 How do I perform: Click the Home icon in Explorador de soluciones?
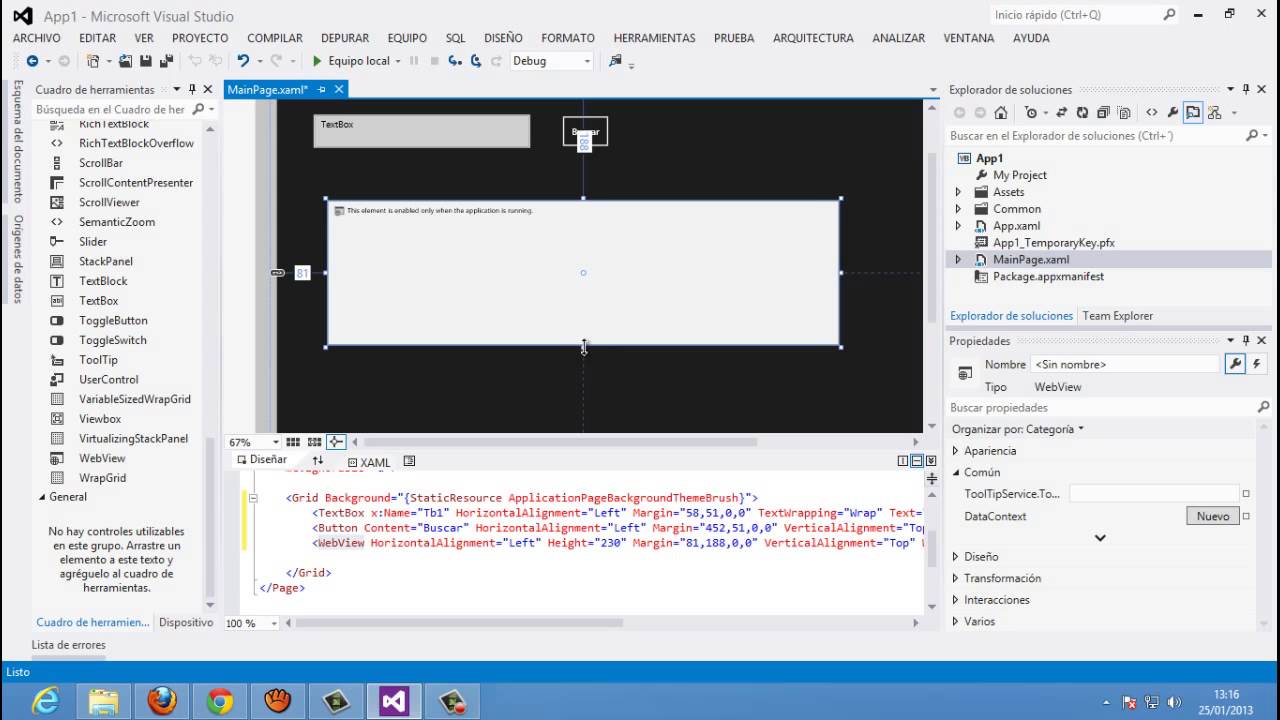pyautogui.click(x=1001, y=113)
